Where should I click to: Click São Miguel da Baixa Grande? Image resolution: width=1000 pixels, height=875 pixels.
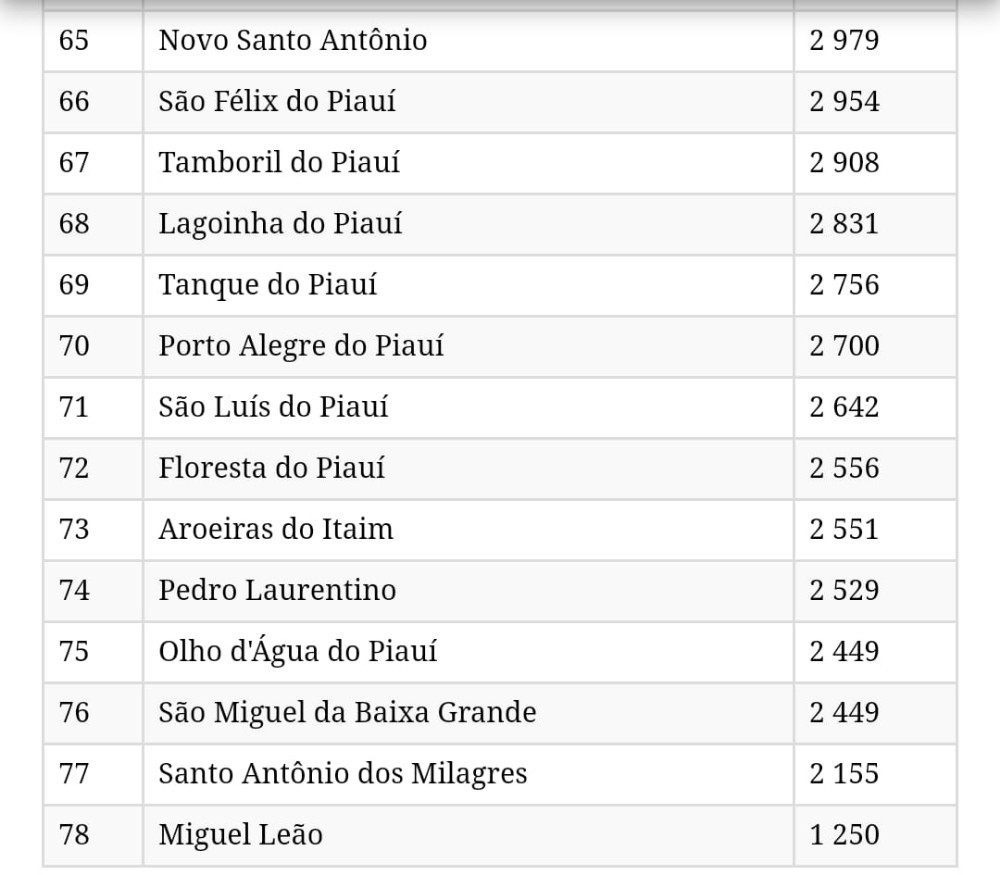tap(348, 712)
